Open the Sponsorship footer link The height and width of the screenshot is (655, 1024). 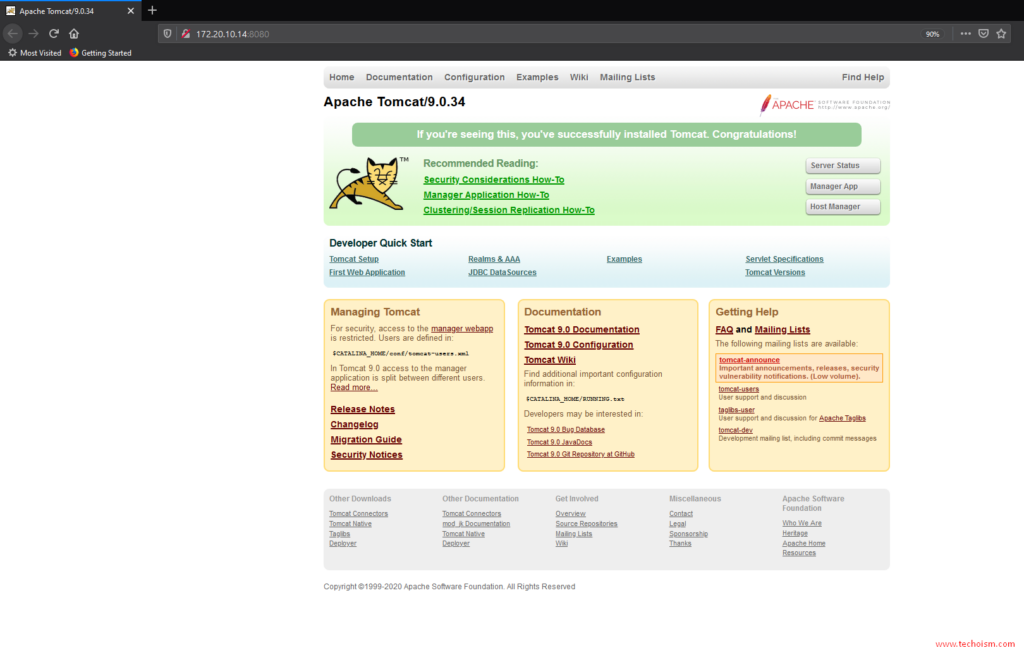[688, 534]
